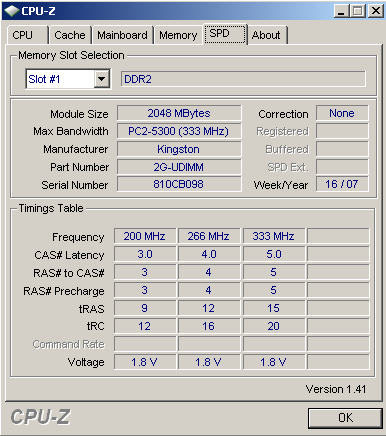The height and width of the screenshot is (436, 386).
Task: Click the Correction value None
Action: pos(342,113)
